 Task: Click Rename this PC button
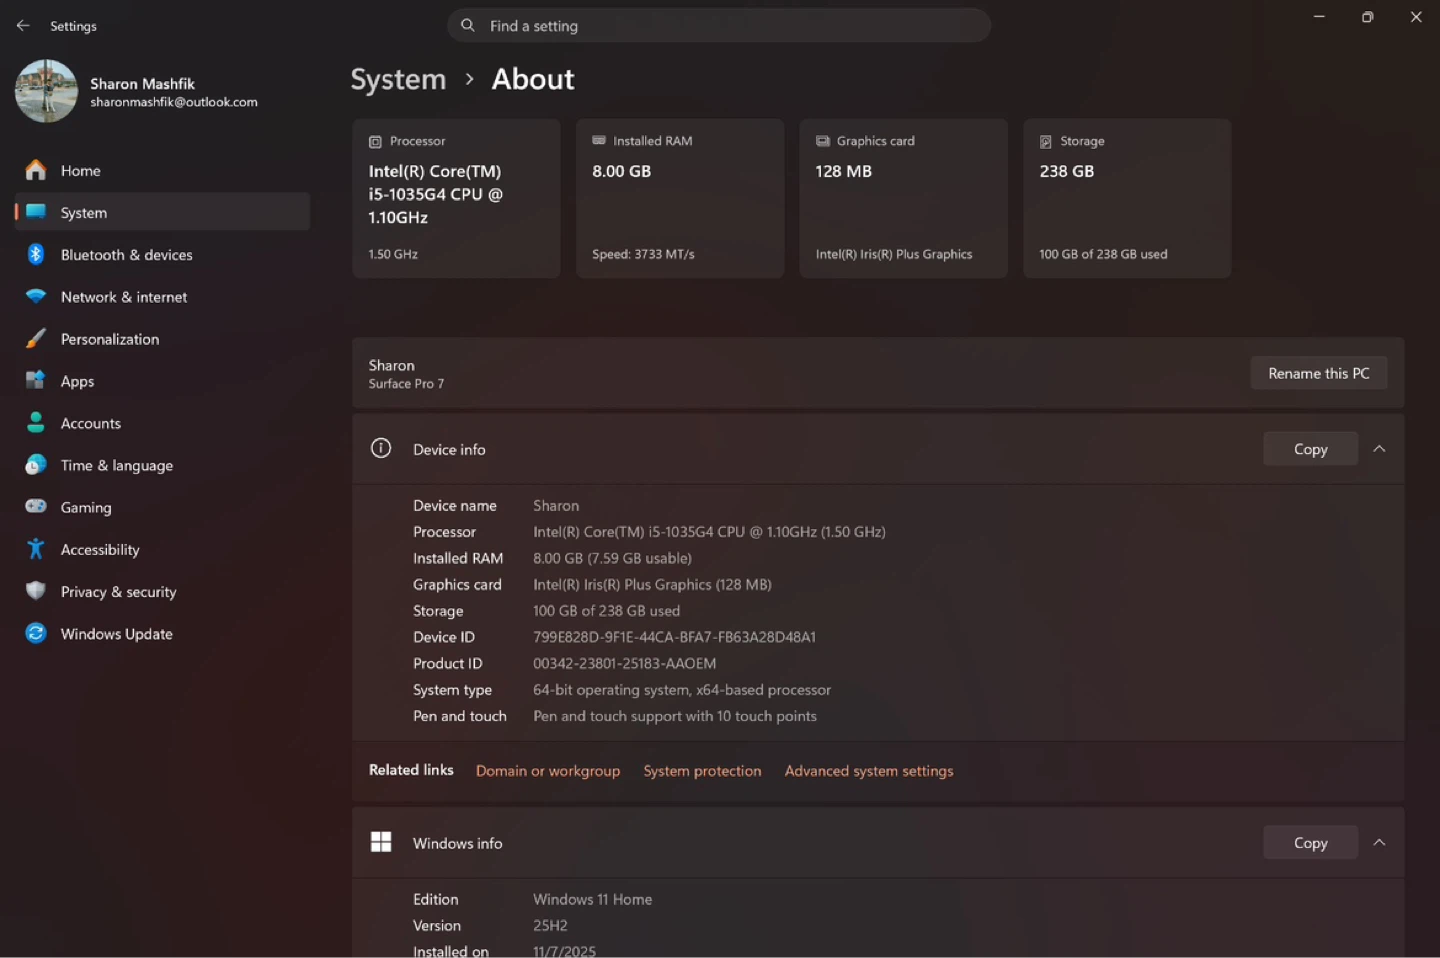click(1318, 373)
